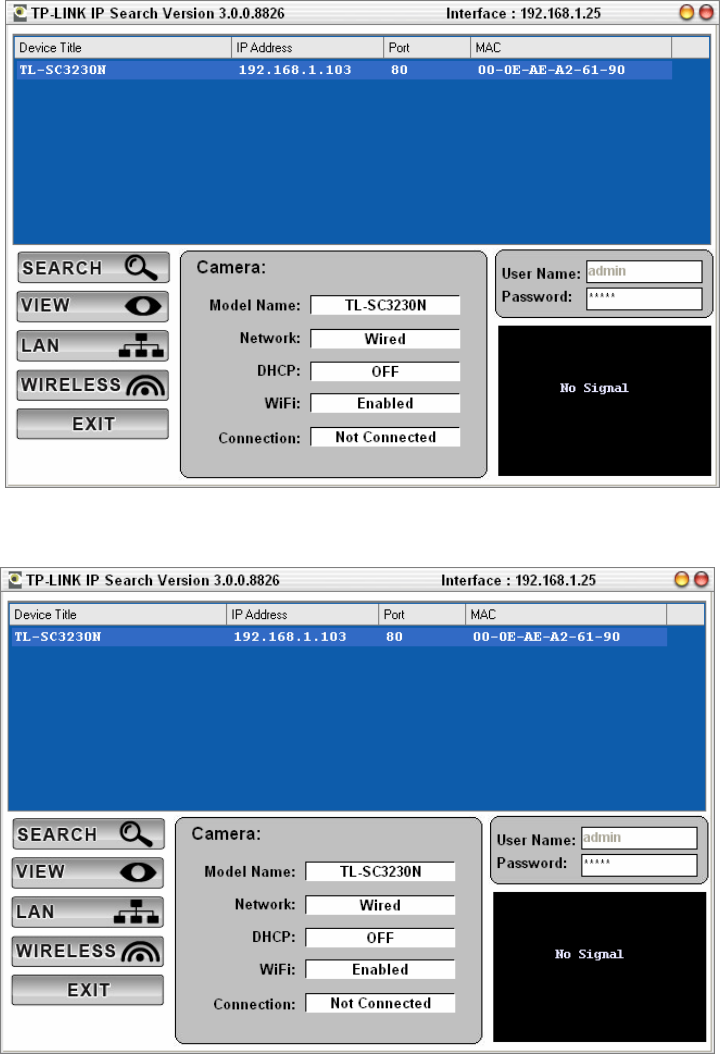This screenshot has width=720, height=1054.
Task: Click TP-LINK app icon in upper title bar
Action: tap(20, 13)
